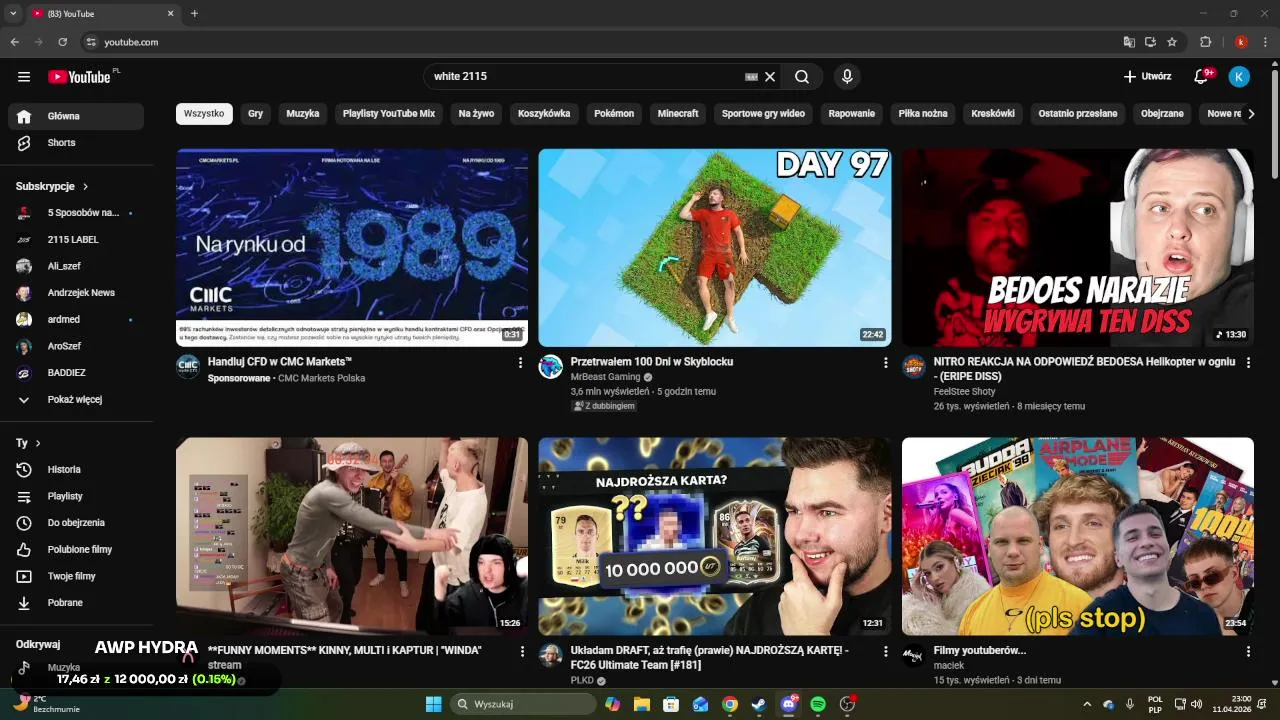The image size is (1280, 720).
Task: Open options for Układam DRAFT video
Action: pos(885,651)
